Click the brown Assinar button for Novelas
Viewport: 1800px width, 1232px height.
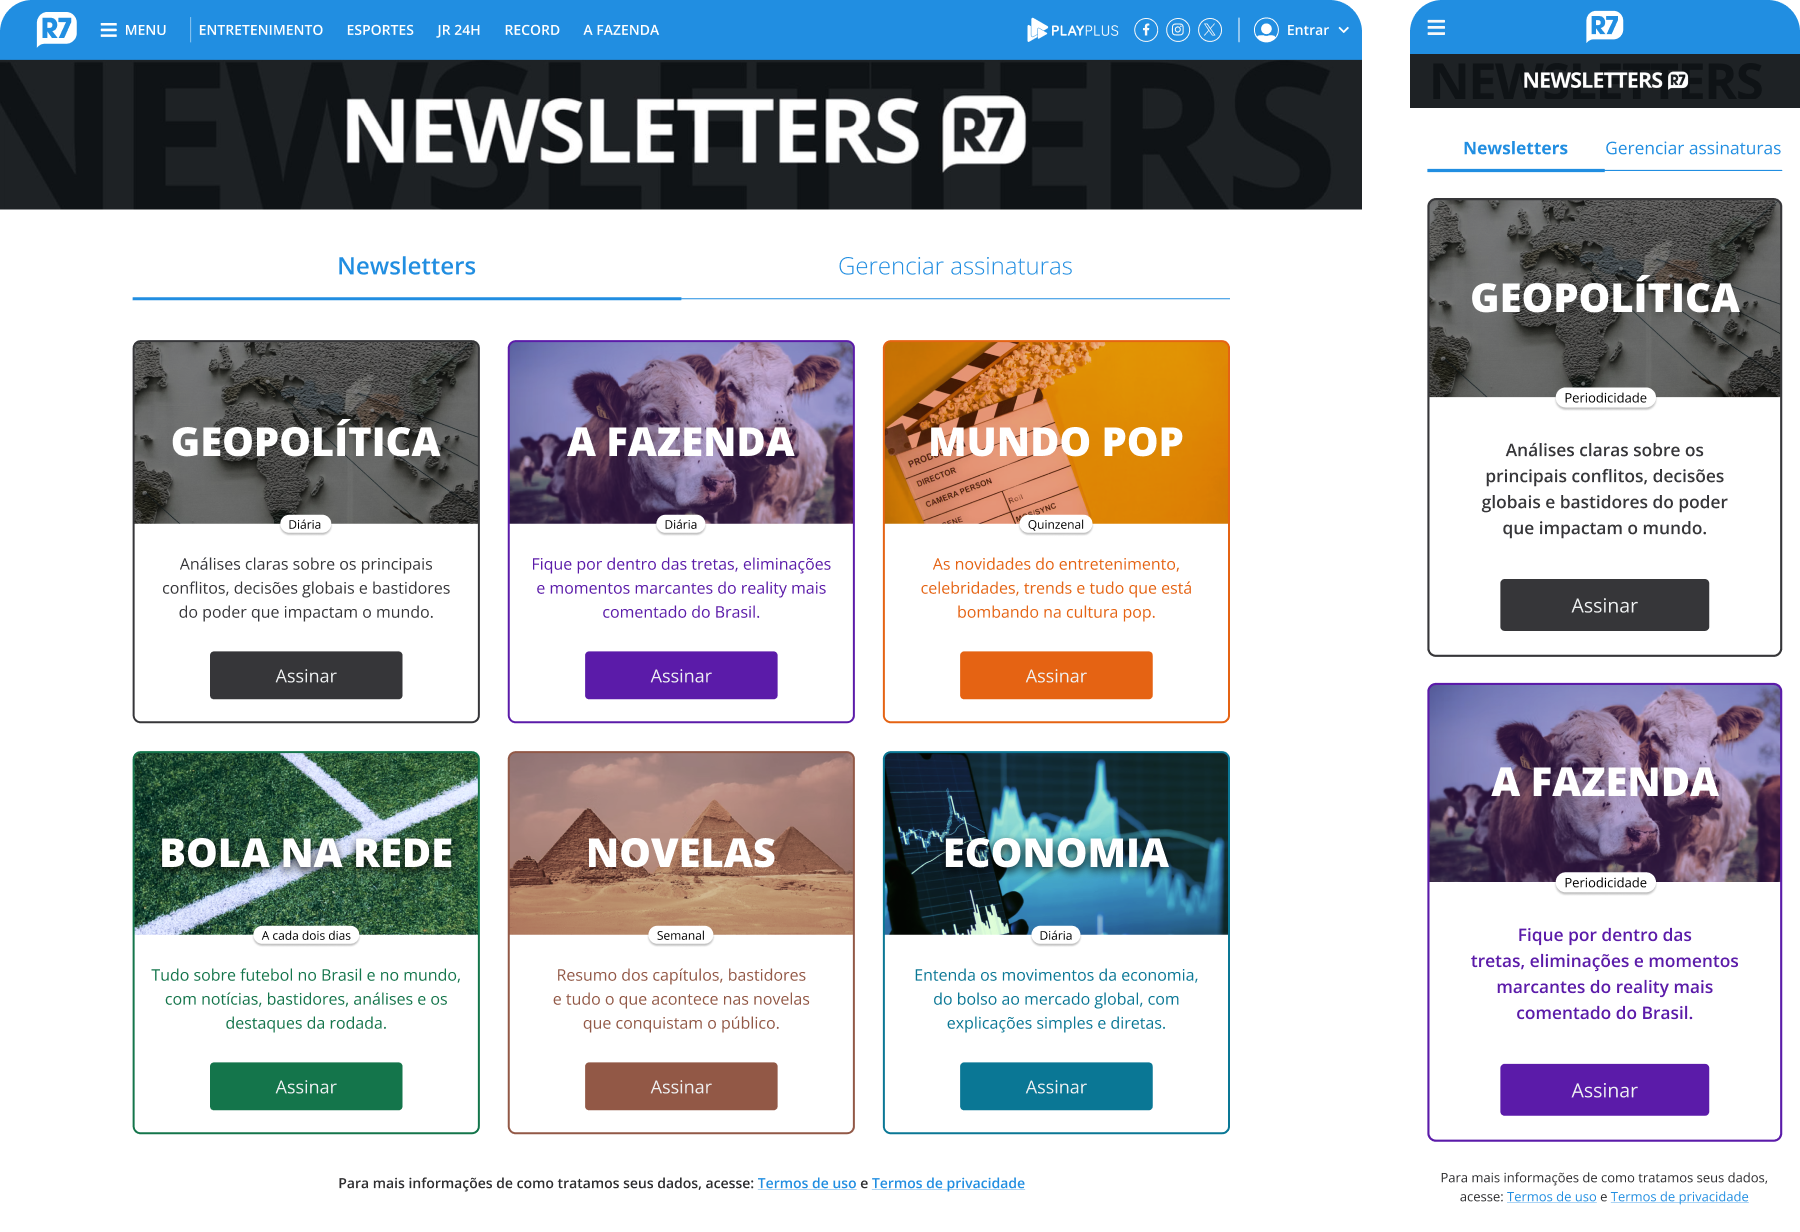tap(681, 1086)
